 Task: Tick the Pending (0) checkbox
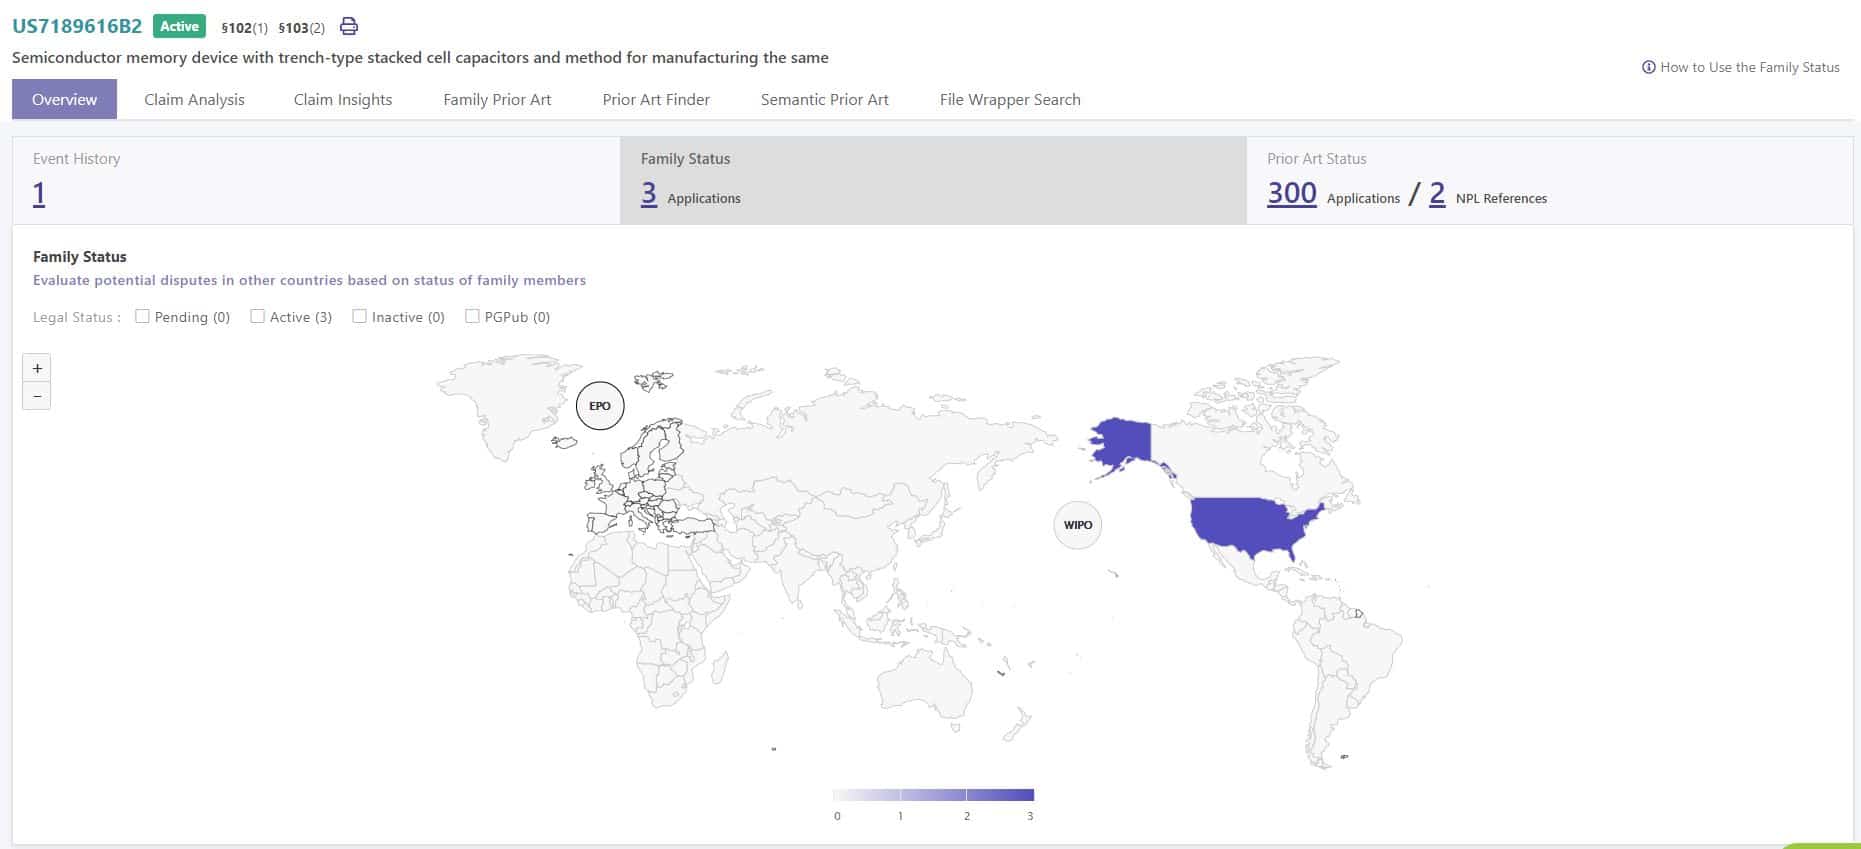point(142,316)
